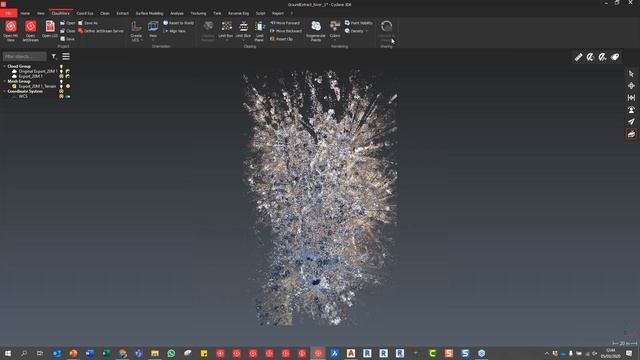
Task: Click the Open button in Project group
Action: [68, 23]
